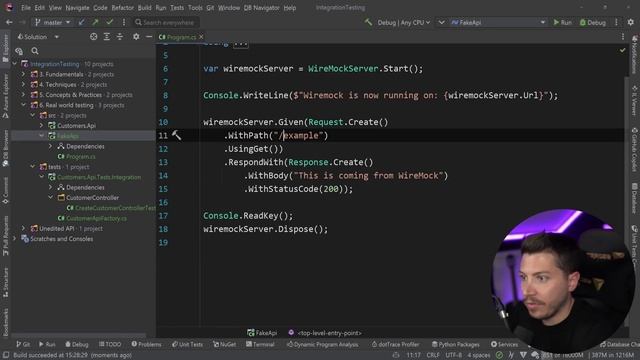Click the Debug button in top toolbar
The height and width of the screenshot is (360, 640).
593,22
